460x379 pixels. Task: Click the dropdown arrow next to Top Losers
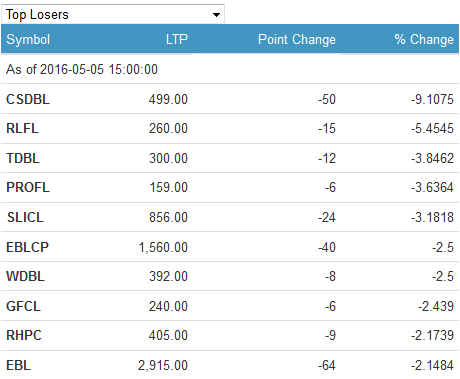pyautogui.click(x=216, y=15)
